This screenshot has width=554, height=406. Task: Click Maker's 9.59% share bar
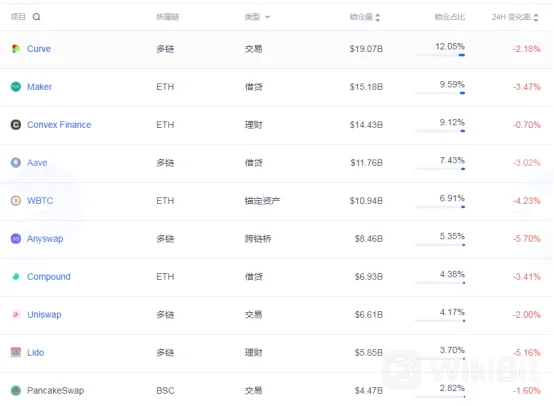440,93
